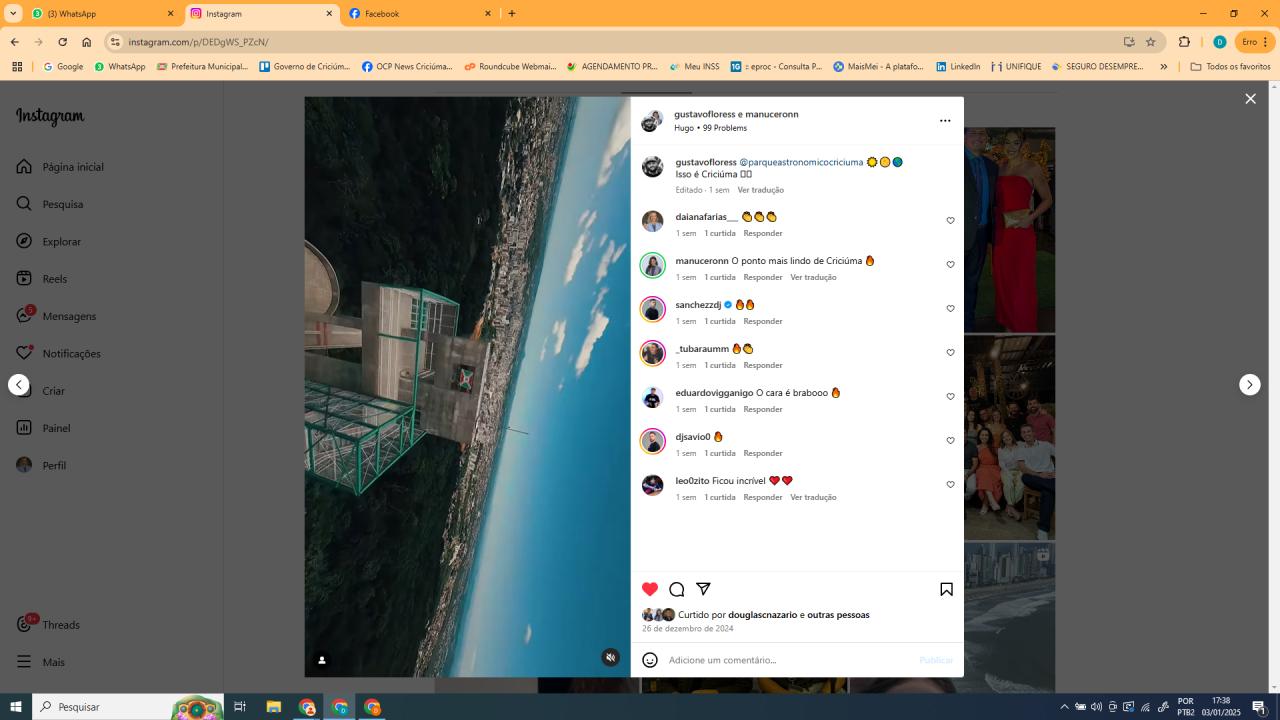The image size is (1280, 720).
Task: Open Página inicial in Instagram sidebar
Action: pos(60,167)
